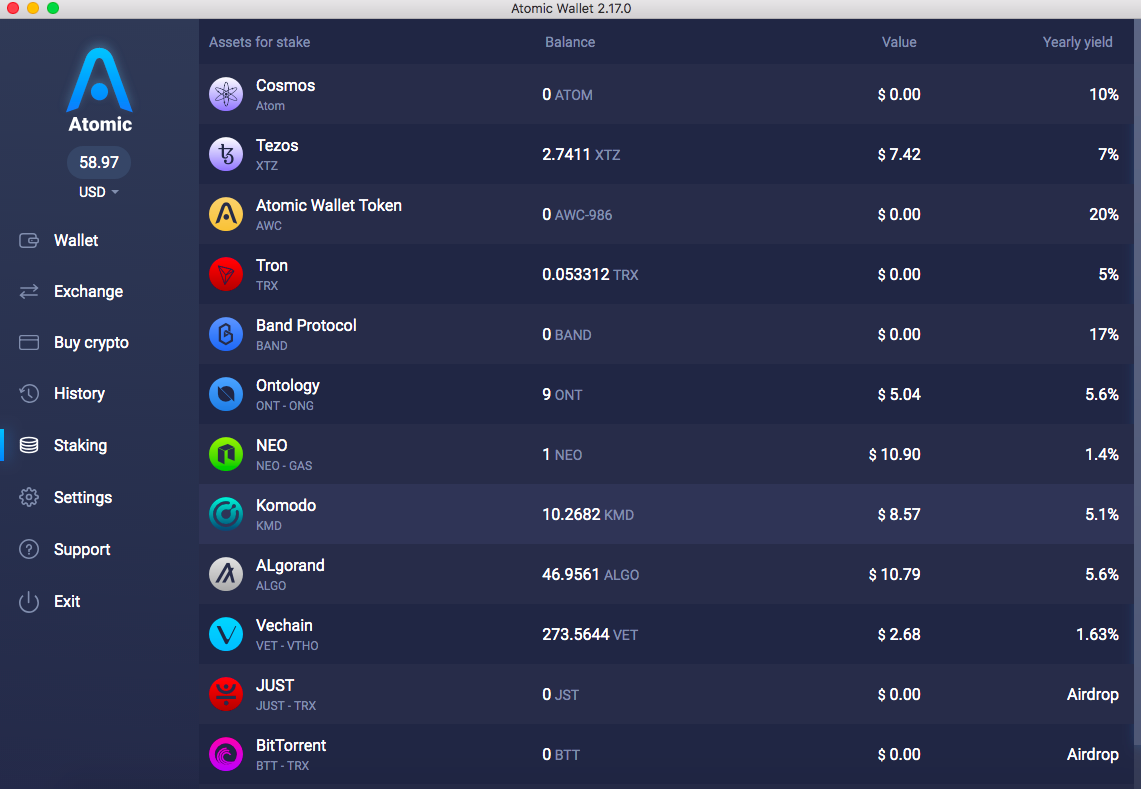
Task: Select the JUST asset name
Action: pyautogui.click(x=275, y=686)
